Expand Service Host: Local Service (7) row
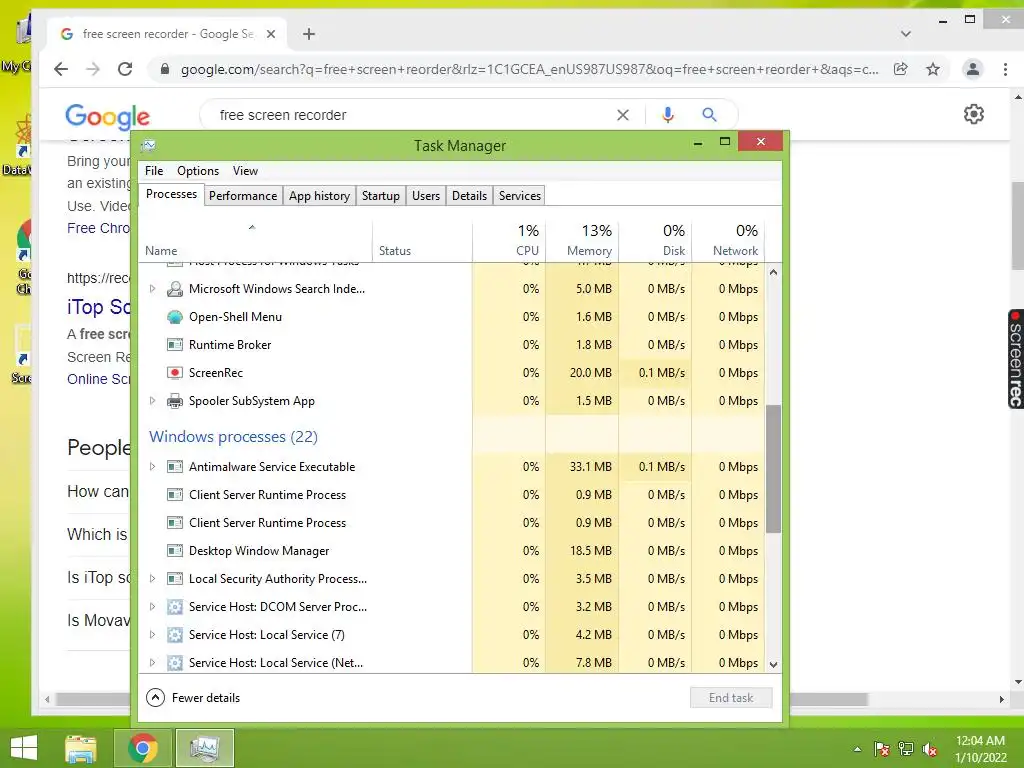Image resolution: width=1024 pixels, height=768 pixels. pos(152,635)
